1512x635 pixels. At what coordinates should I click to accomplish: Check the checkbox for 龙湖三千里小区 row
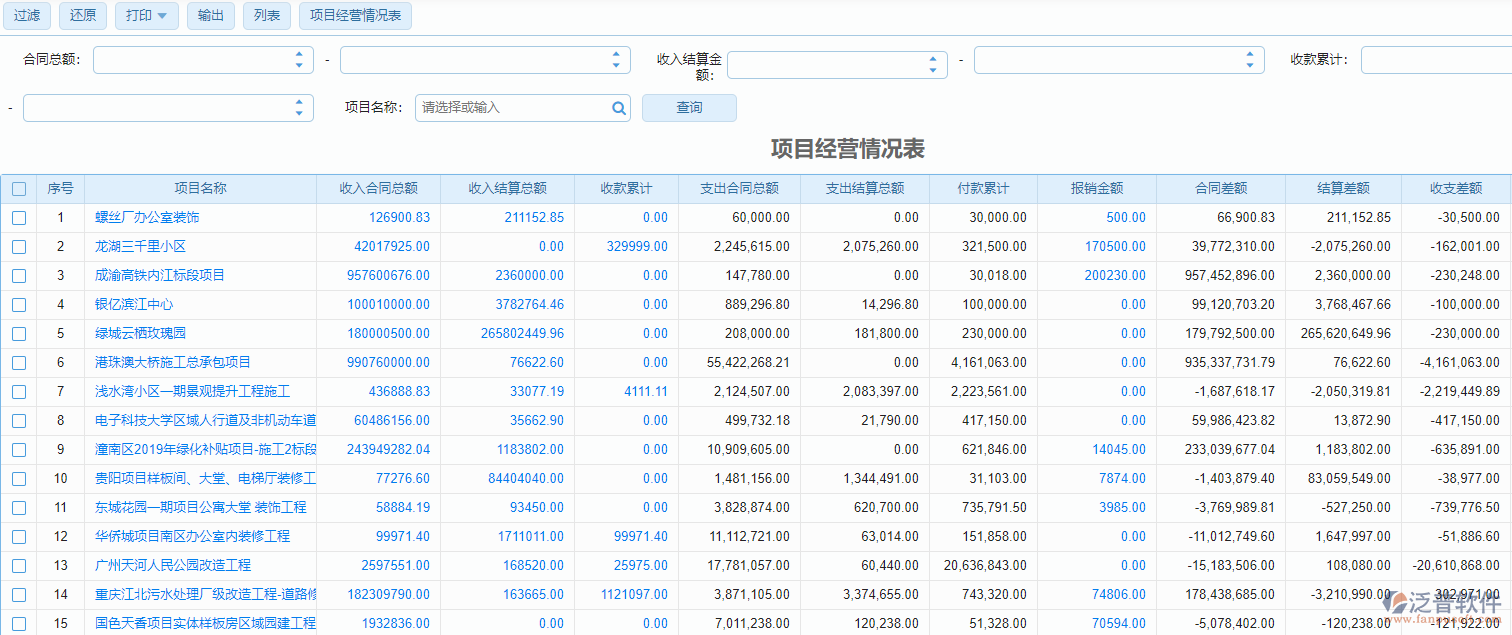point(18,246)
